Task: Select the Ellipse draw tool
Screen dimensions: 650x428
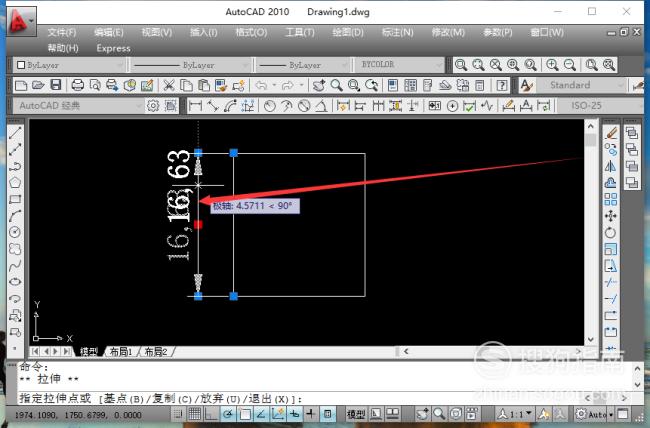Action: (x=15, y=282)
